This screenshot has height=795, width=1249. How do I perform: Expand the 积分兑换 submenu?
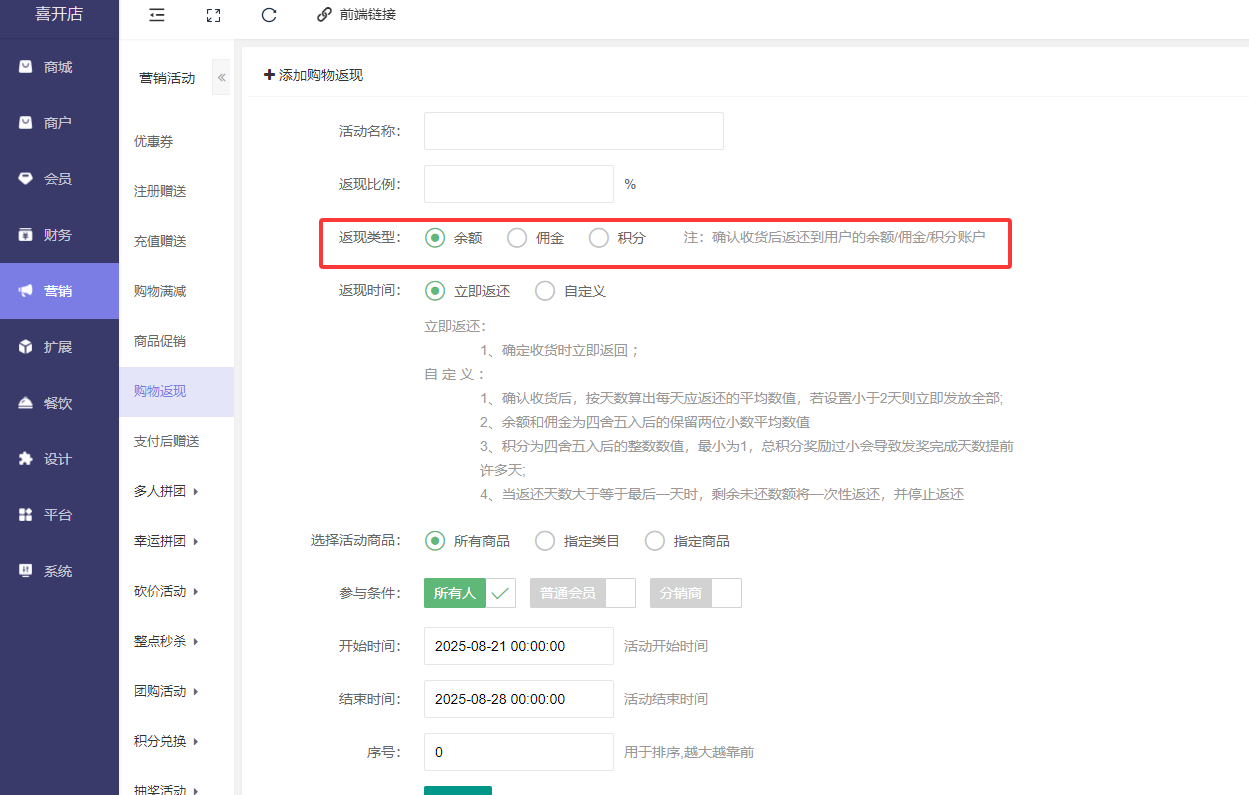coord(166,741)
